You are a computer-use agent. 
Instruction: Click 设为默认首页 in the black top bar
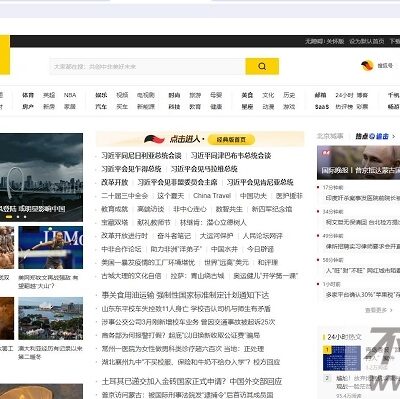click(x=367, y=41)
